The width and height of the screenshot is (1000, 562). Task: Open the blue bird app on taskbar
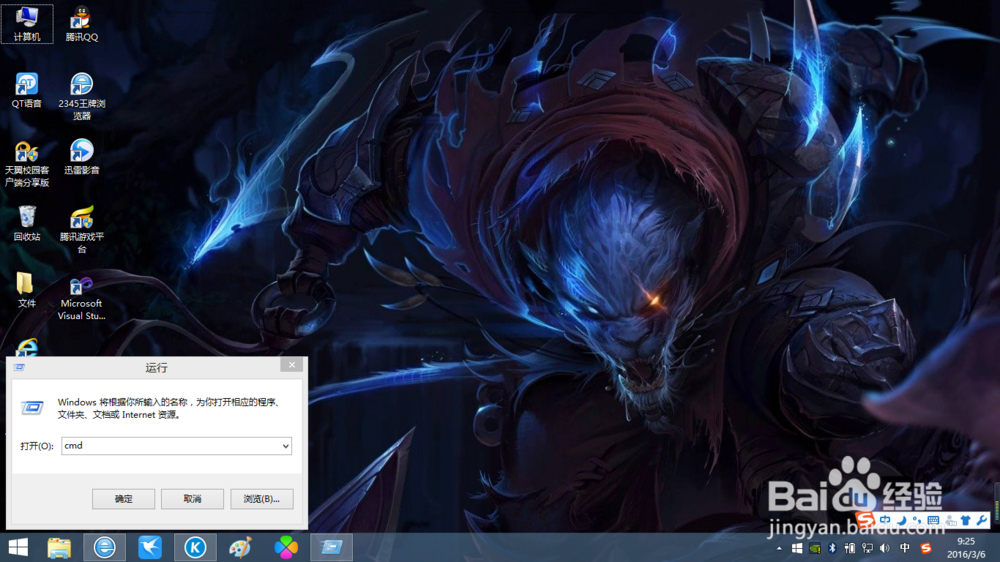pos(150,547)
